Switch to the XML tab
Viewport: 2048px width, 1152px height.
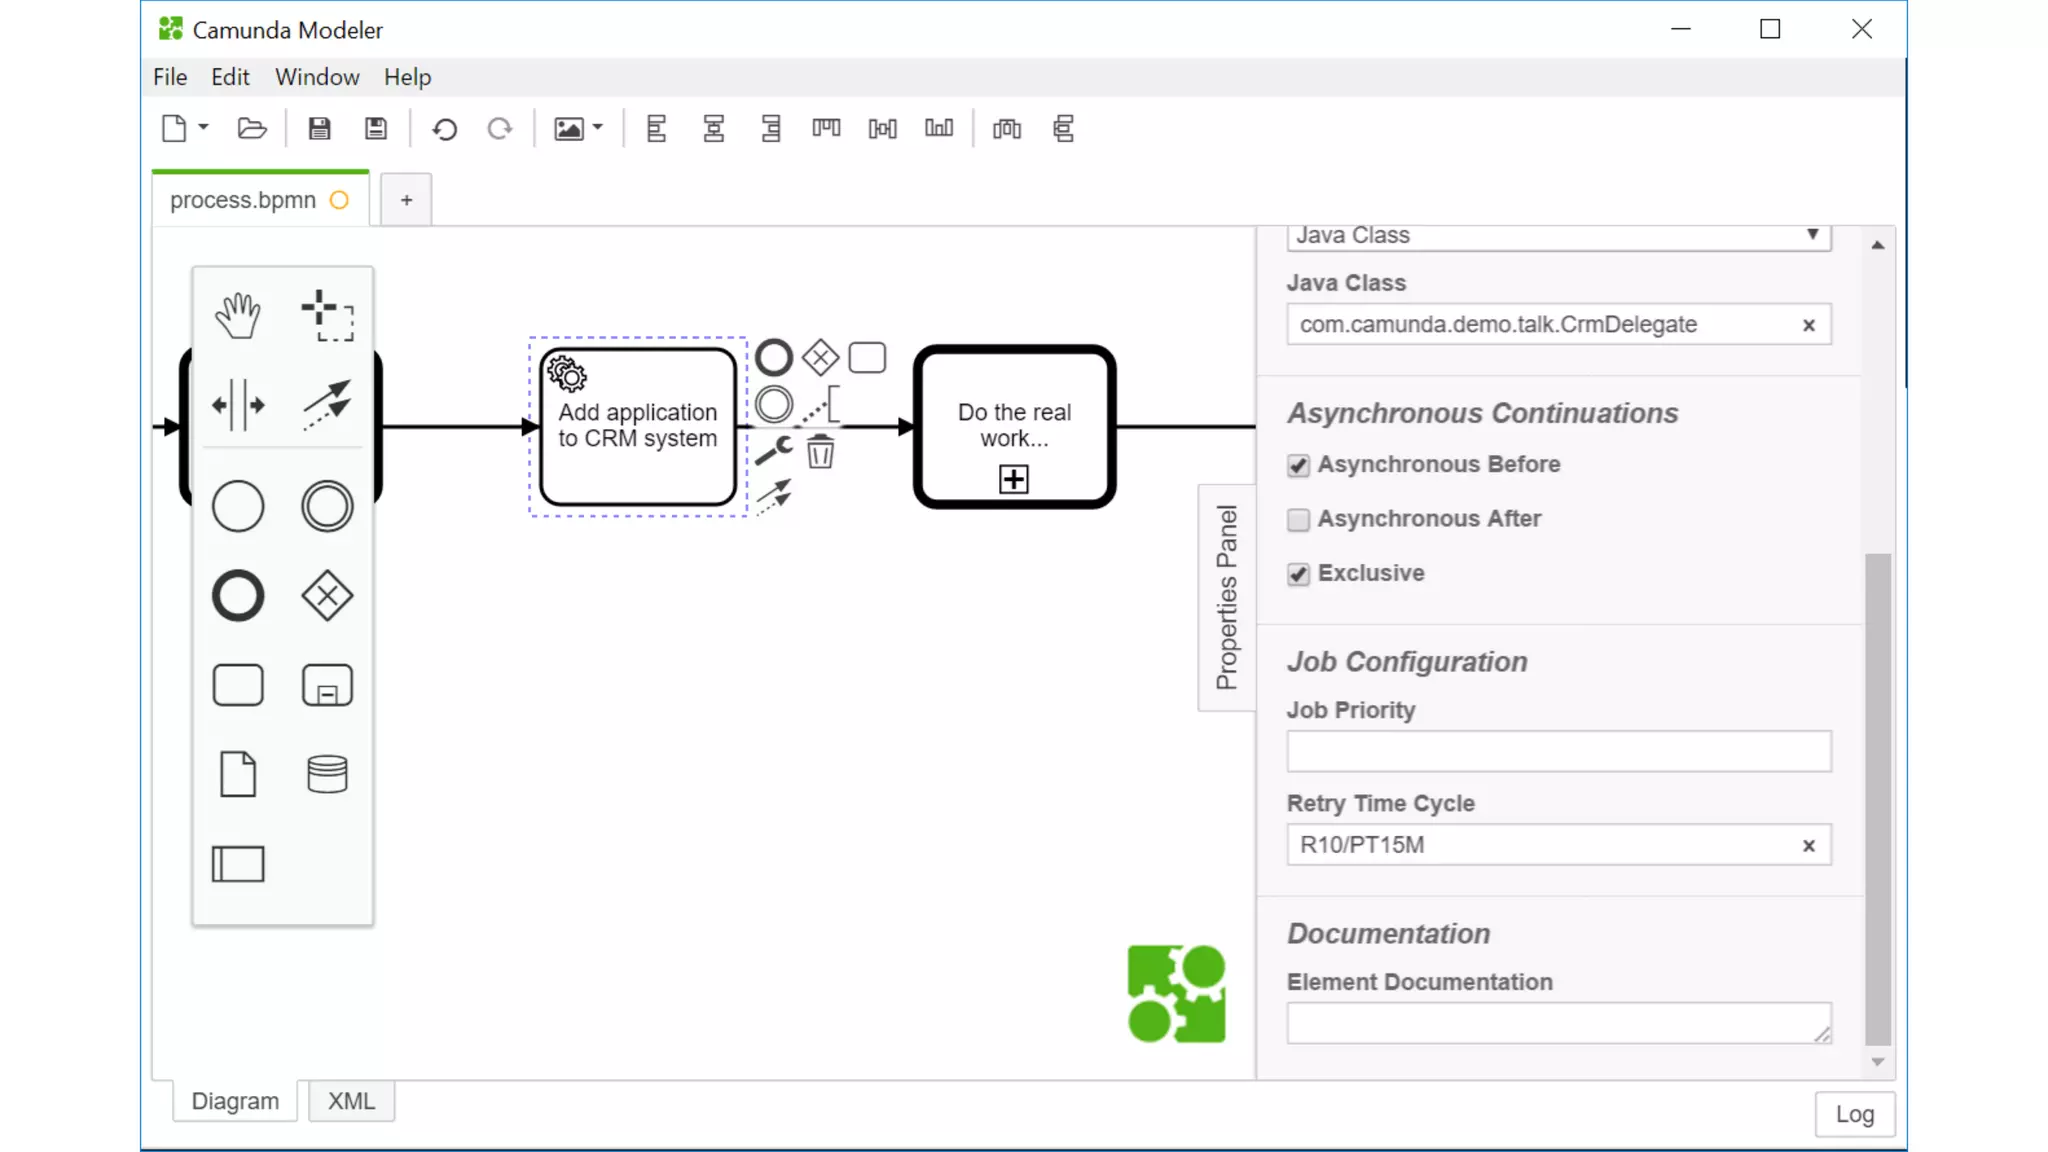click(x=351, y=1101)
